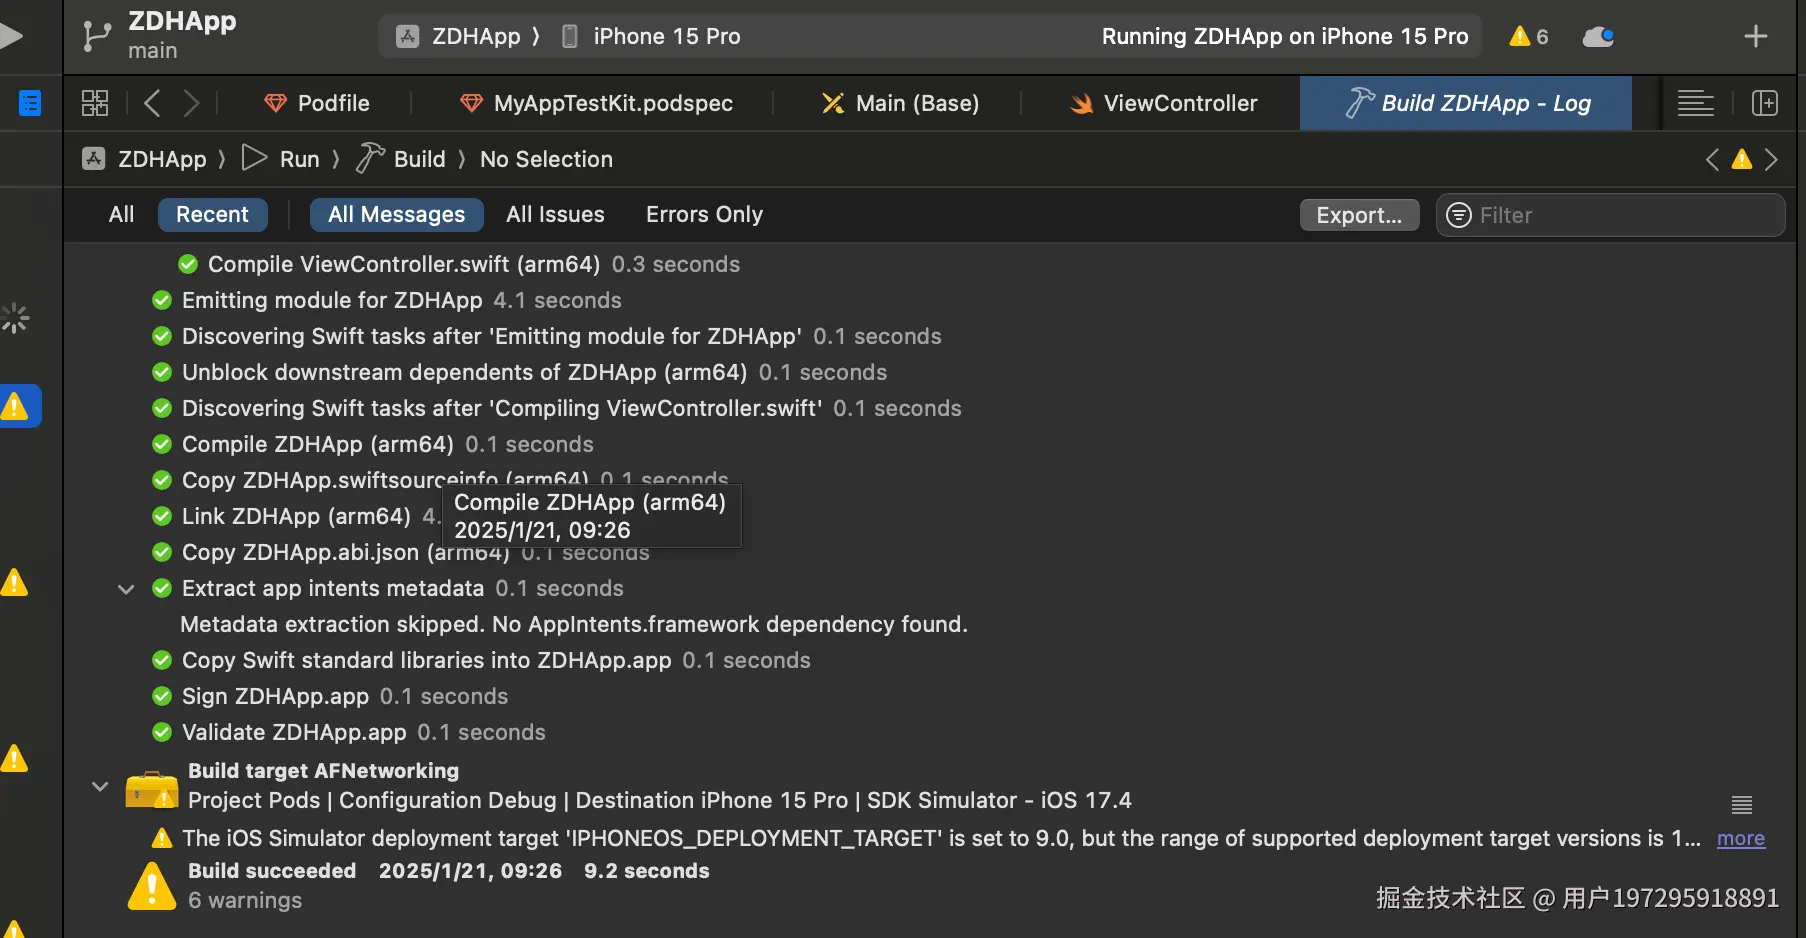Go back with the left navigation arrow
1806x938 pixels.
(152, 103)
